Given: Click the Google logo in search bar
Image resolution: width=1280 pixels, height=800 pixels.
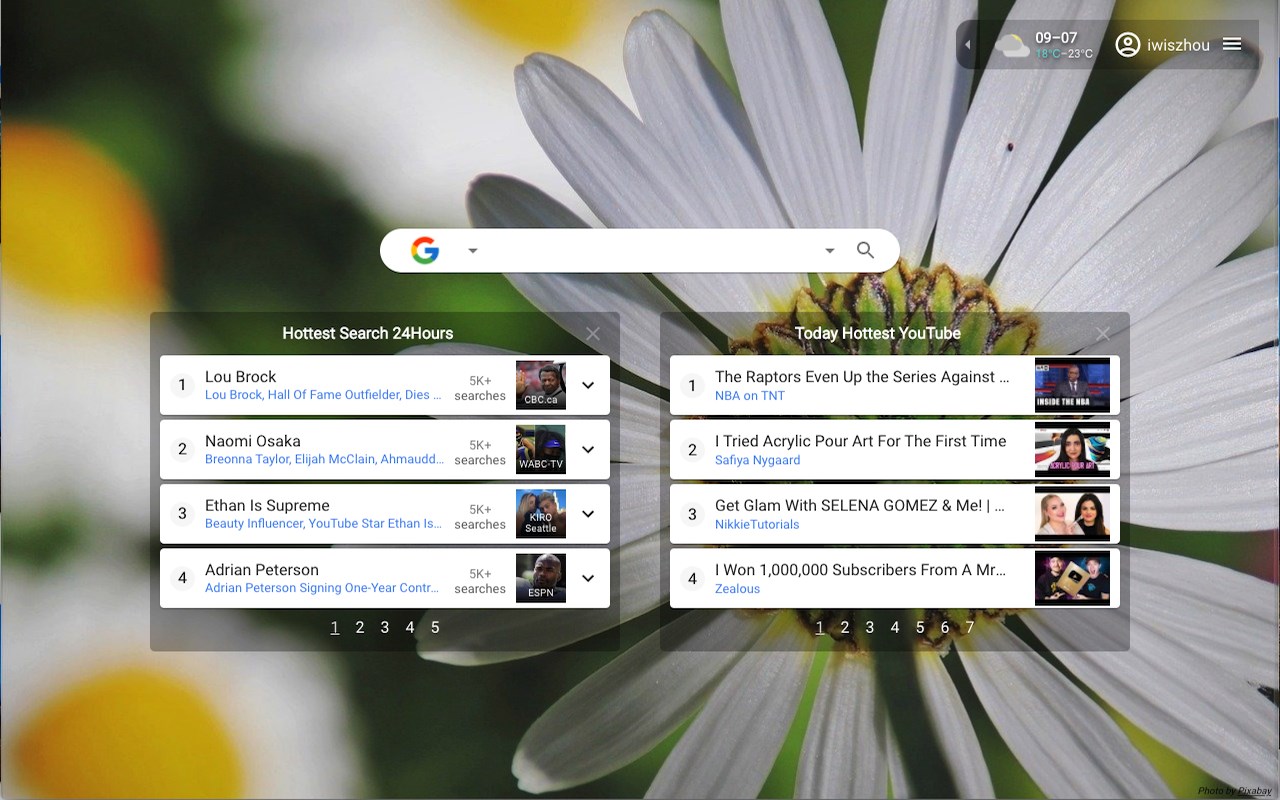Looking at the screenshot, I should [x=425, y=251].
